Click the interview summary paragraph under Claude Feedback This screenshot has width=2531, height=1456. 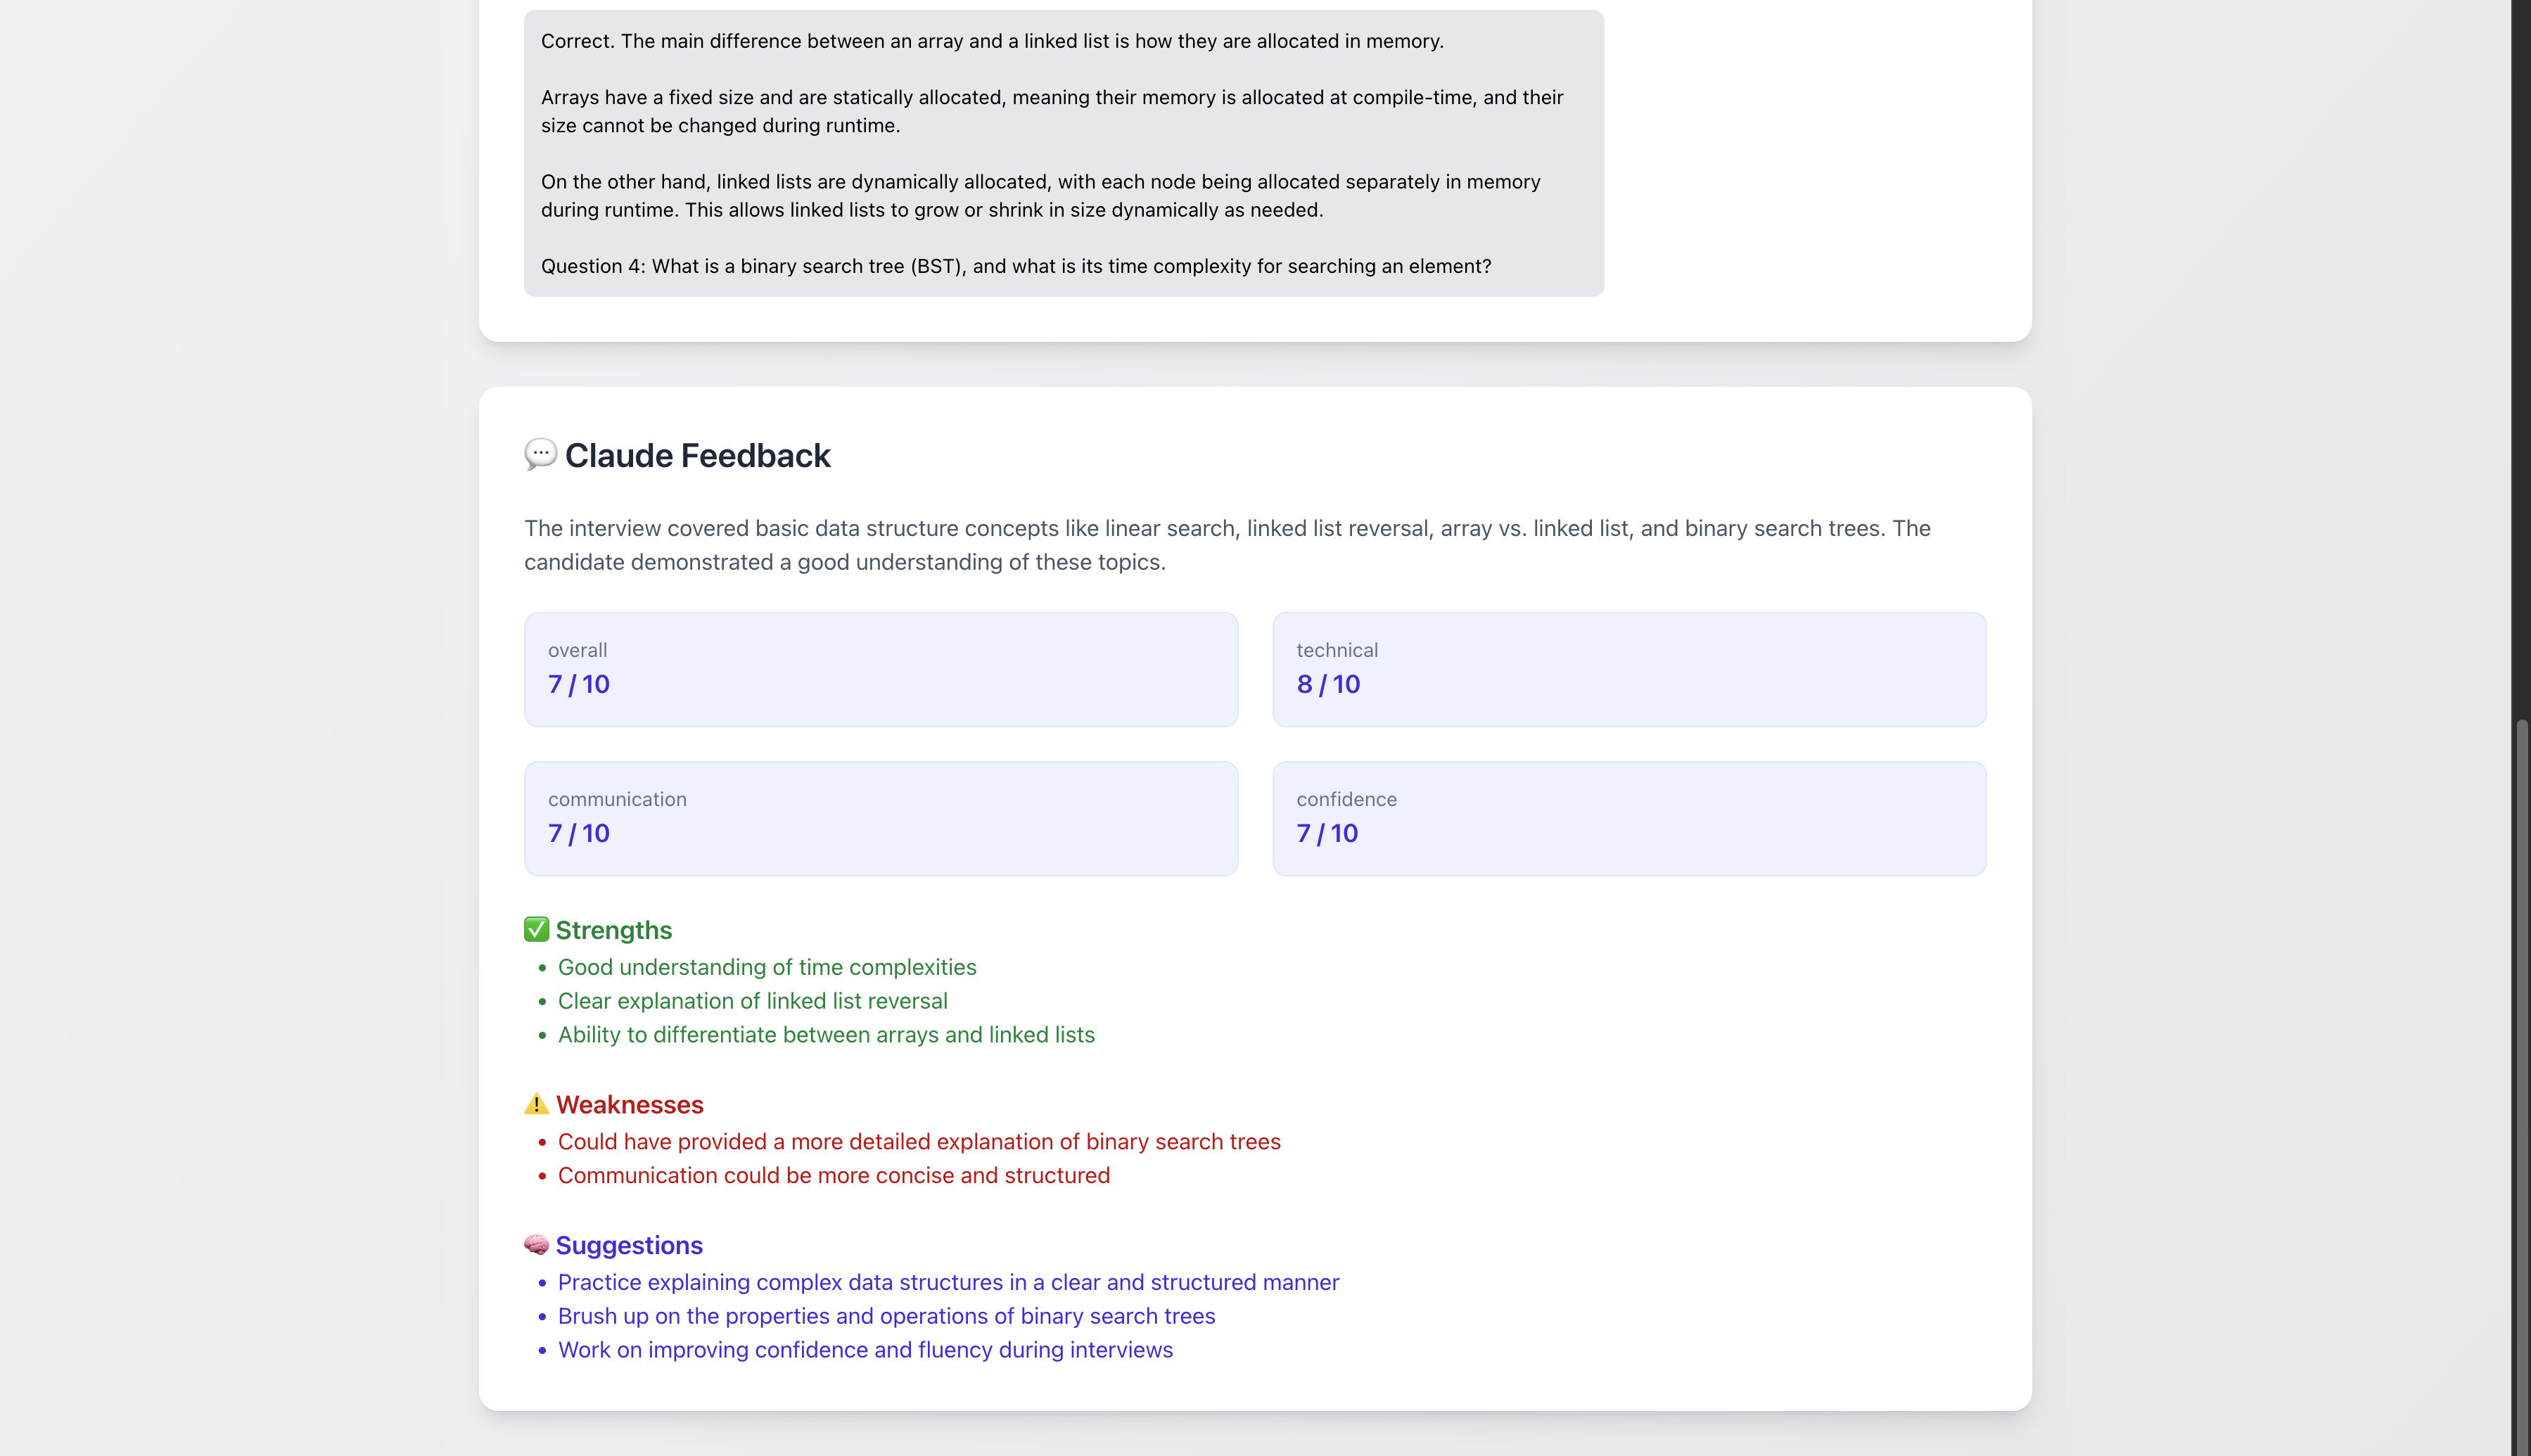[x=1227, y=545]
